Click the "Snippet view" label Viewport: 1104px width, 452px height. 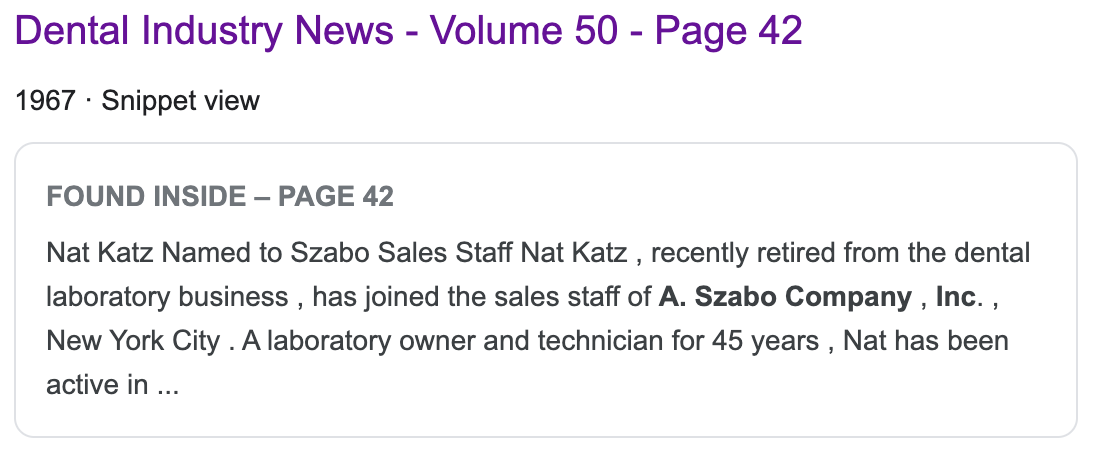point(180,100)
